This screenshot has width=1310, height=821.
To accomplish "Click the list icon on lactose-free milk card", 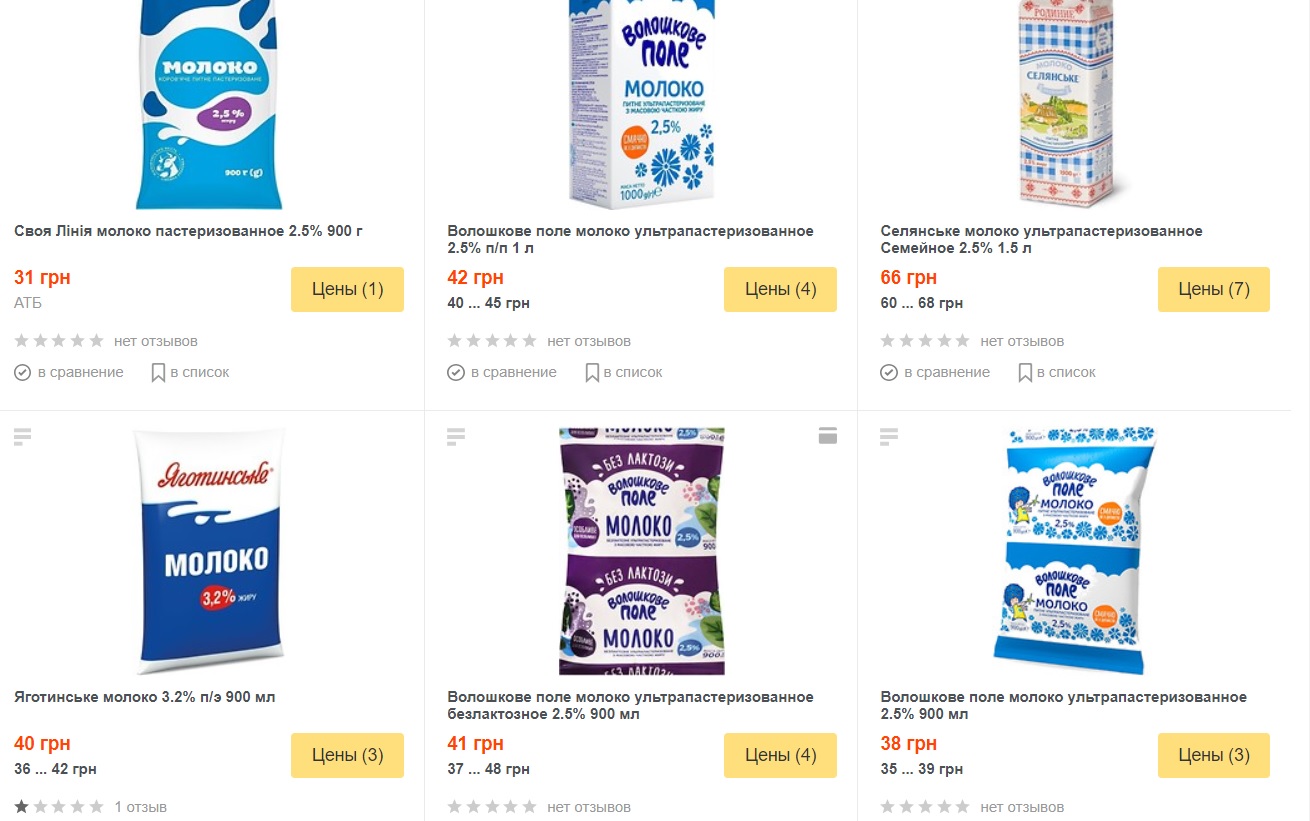I will pos(456,436).
